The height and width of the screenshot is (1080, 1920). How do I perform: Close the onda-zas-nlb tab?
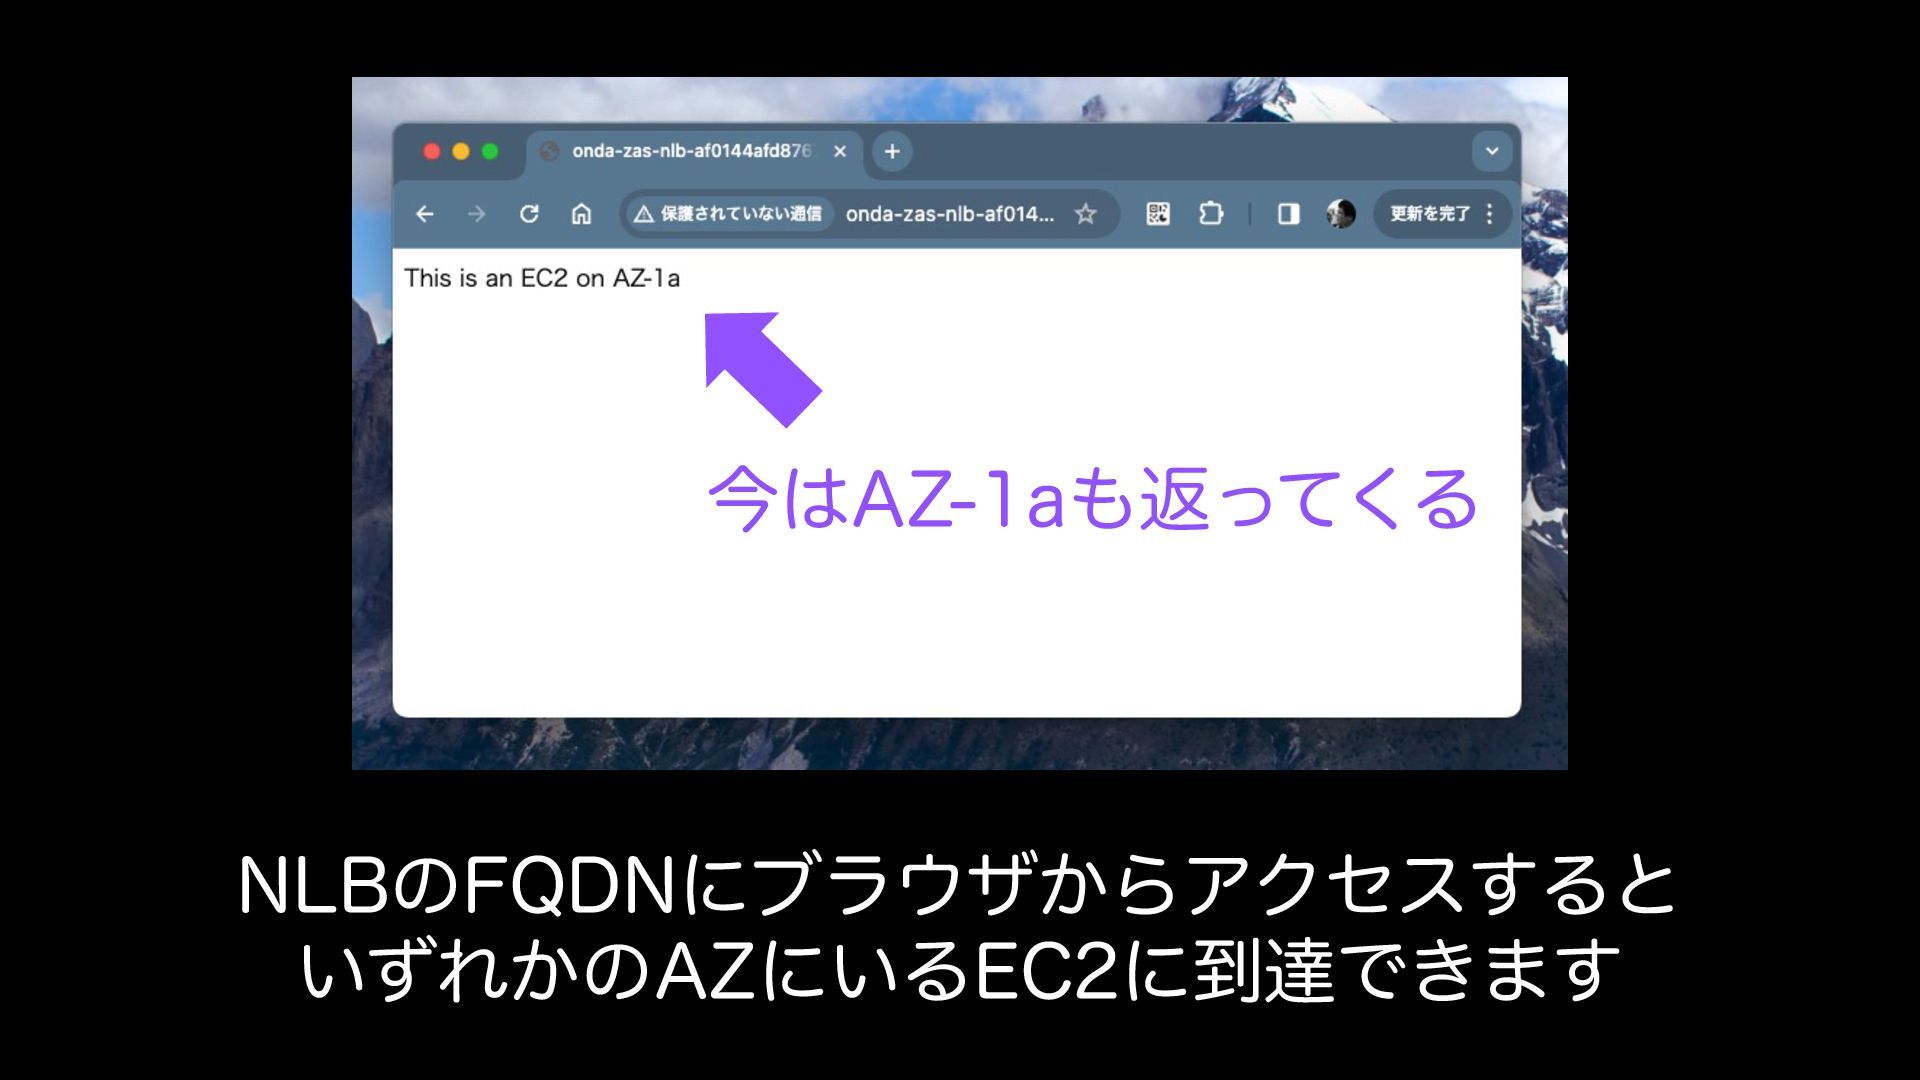point(840,152)
